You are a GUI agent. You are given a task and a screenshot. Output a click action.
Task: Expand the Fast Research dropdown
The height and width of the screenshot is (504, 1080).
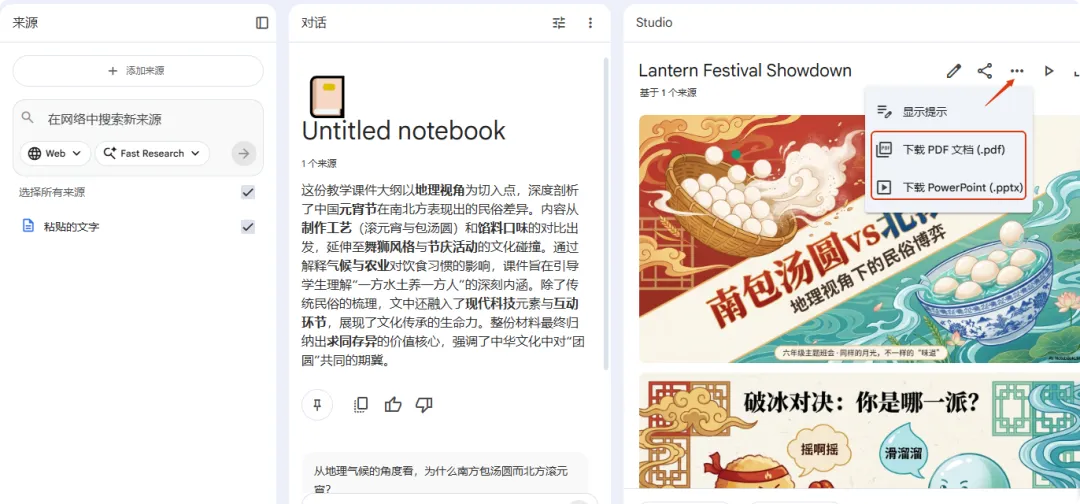152,154
